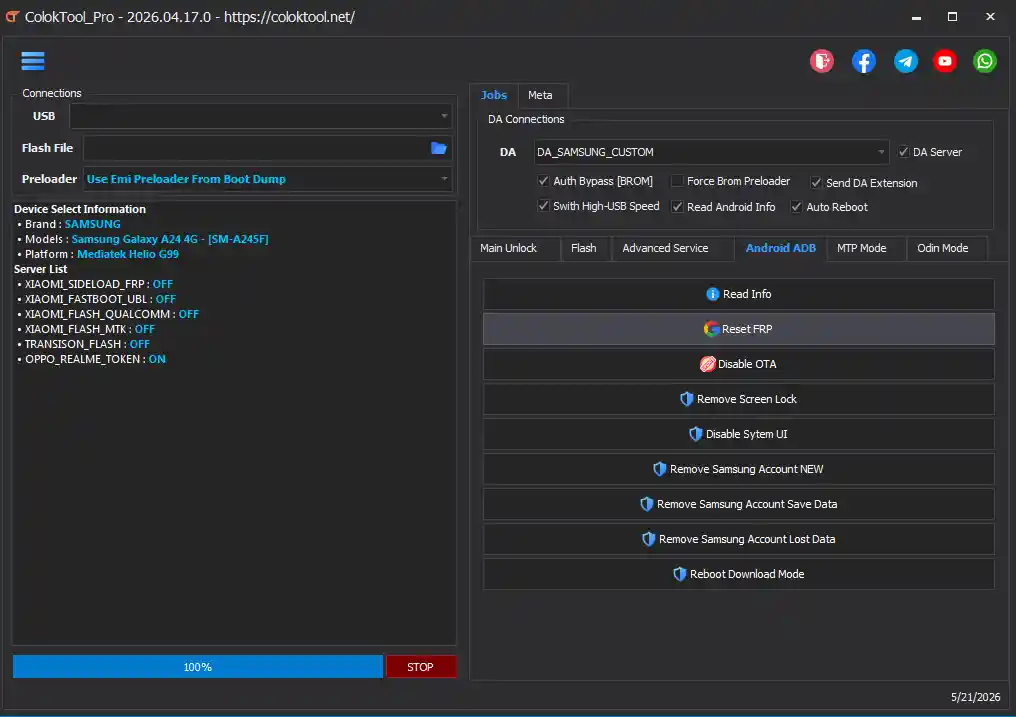Select the Android ADB tab

pos(780,248)
